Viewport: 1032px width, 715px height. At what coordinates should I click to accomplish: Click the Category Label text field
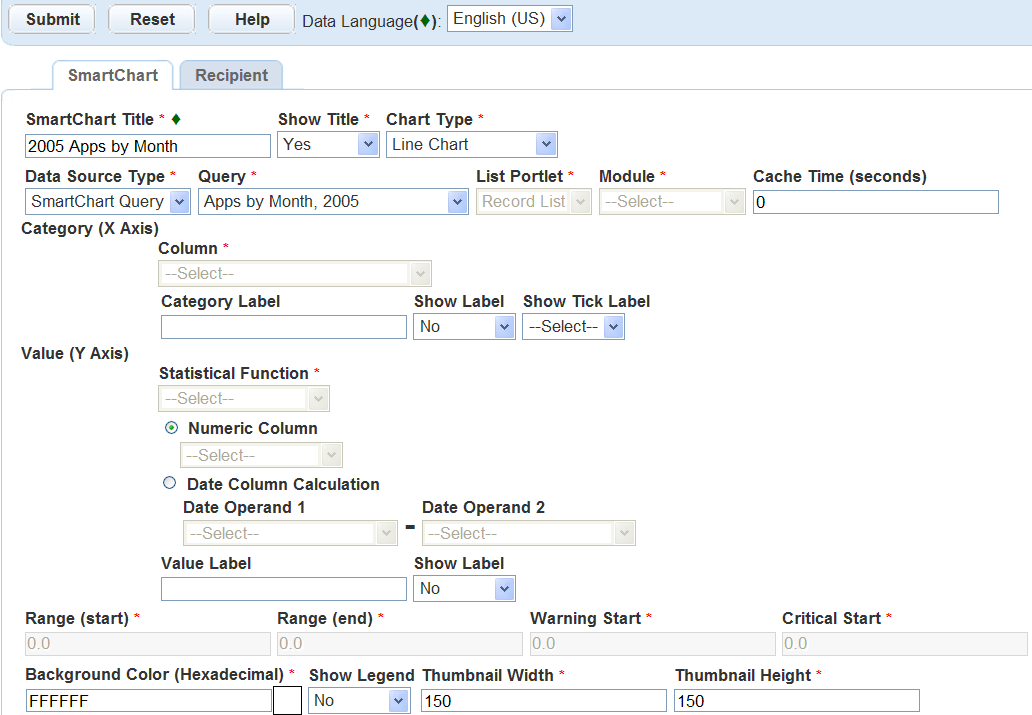pyautogui.click(x=284, y=327)
